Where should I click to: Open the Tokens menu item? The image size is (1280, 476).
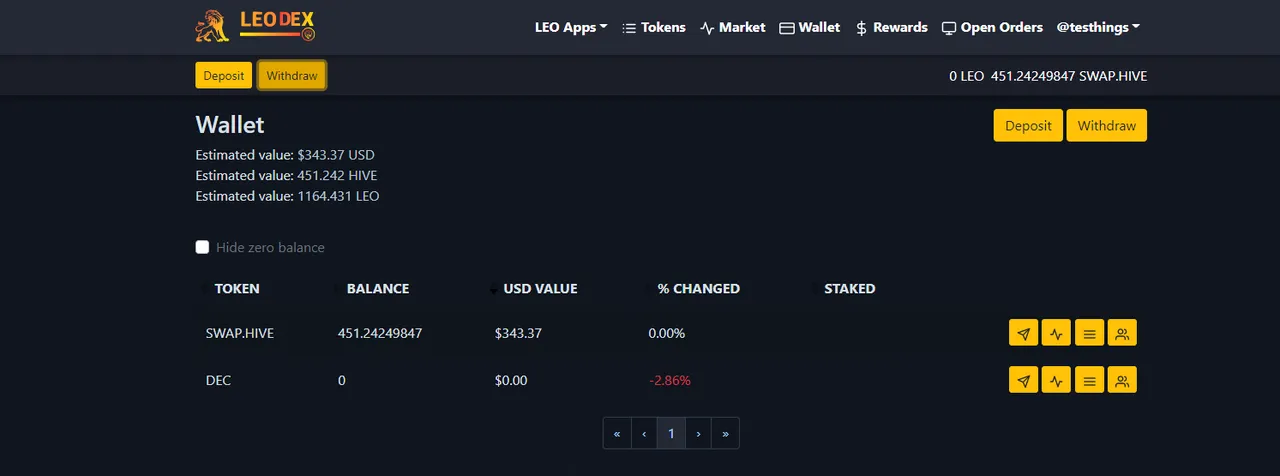pos(654,28)
